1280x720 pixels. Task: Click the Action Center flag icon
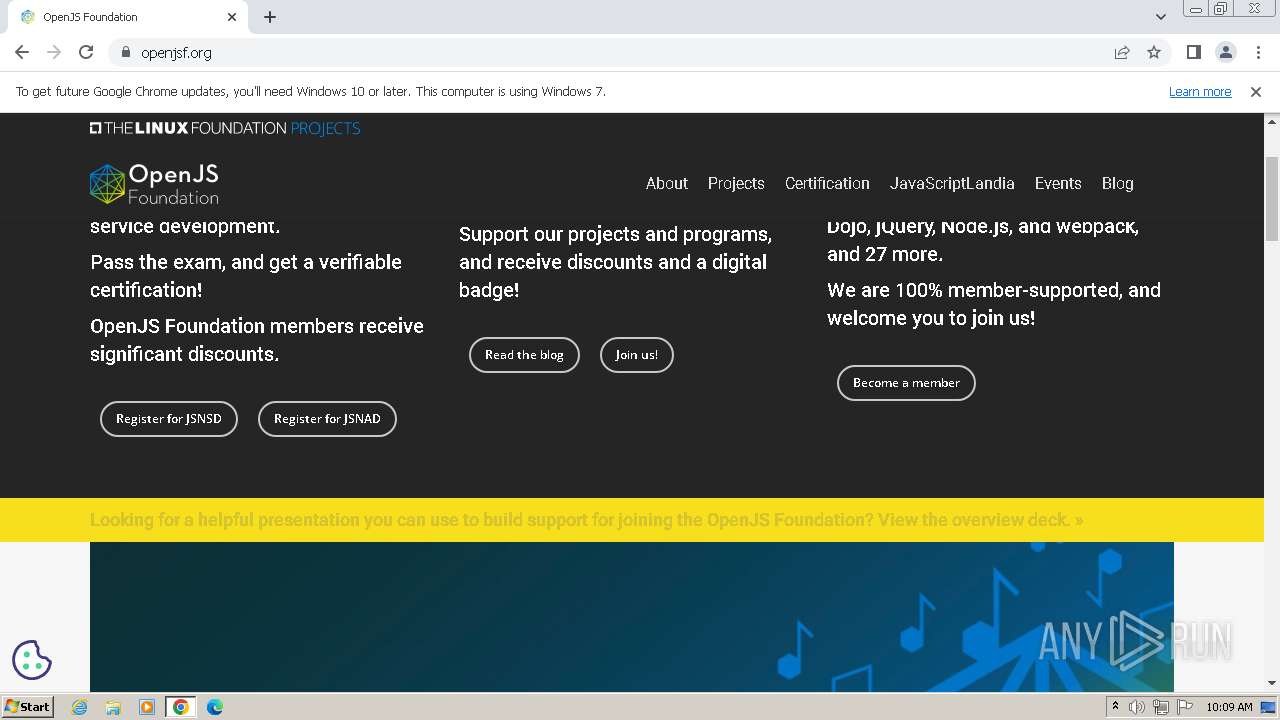pos(1185,707)
